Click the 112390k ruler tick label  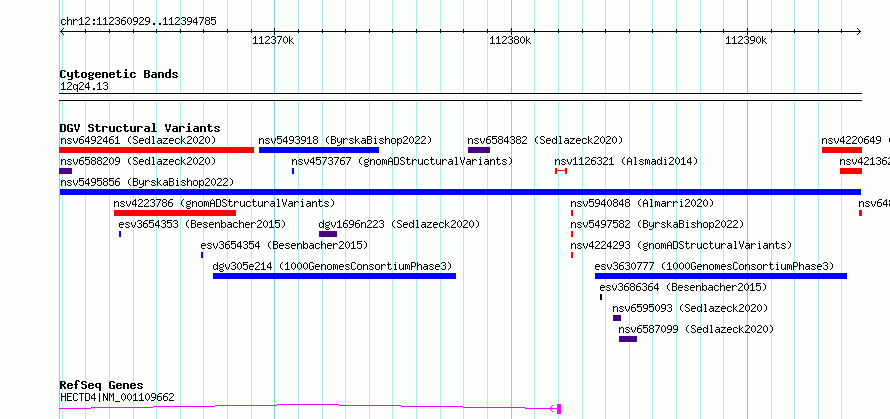tap(747, 40)
